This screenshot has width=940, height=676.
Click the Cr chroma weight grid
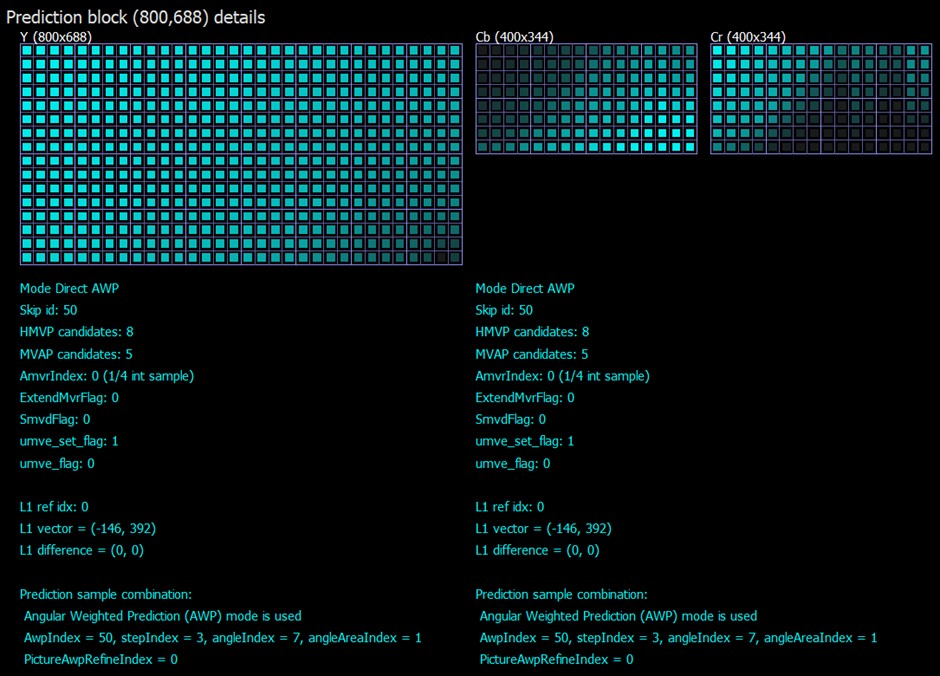coord(821,99)
